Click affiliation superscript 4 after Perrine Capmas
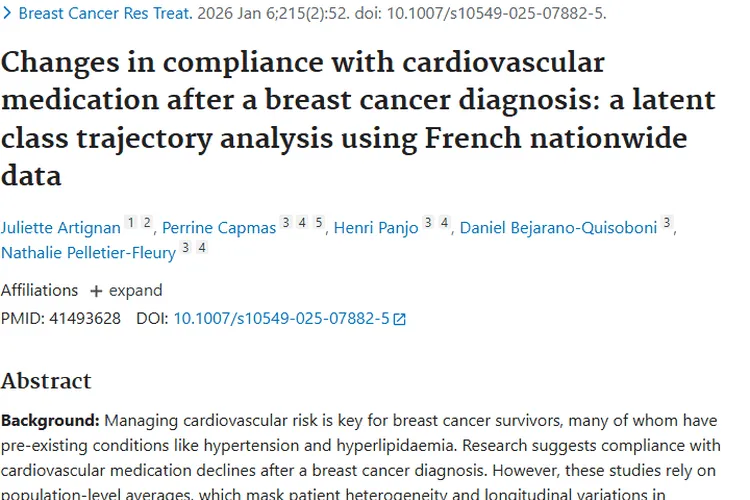This screenshot has height=500, width=750. click(x=302, y=223)
